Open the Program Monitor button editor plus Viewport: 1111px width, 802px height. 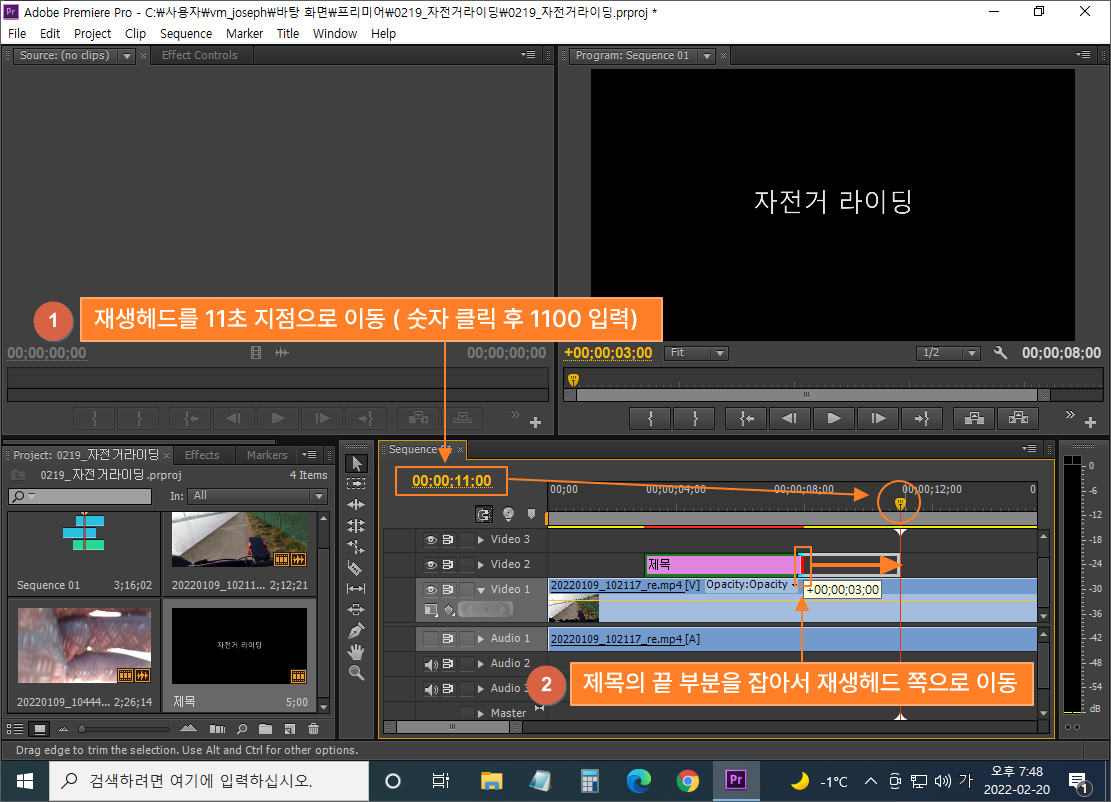point(1090,422)
